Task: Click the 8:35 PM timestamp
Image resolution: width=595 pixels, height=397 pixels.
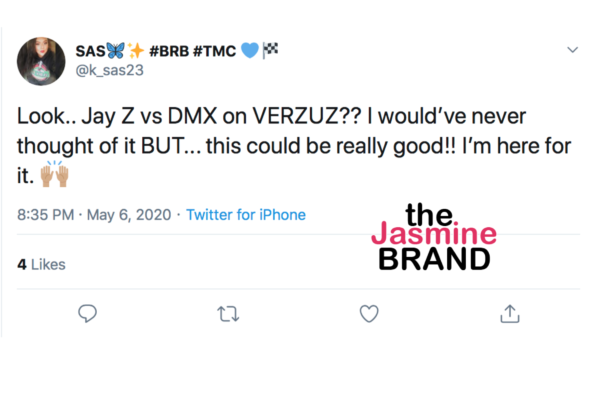Action: tap(46, 215)
